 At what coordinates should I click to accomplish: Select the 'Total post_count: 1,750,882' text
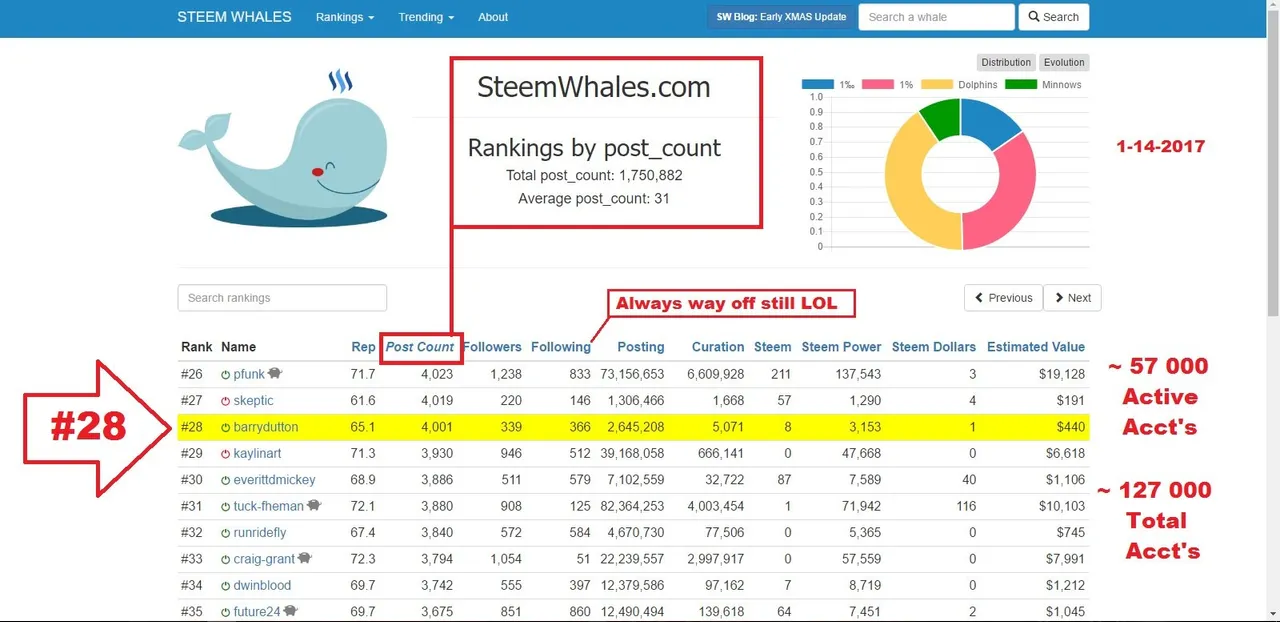594,176
